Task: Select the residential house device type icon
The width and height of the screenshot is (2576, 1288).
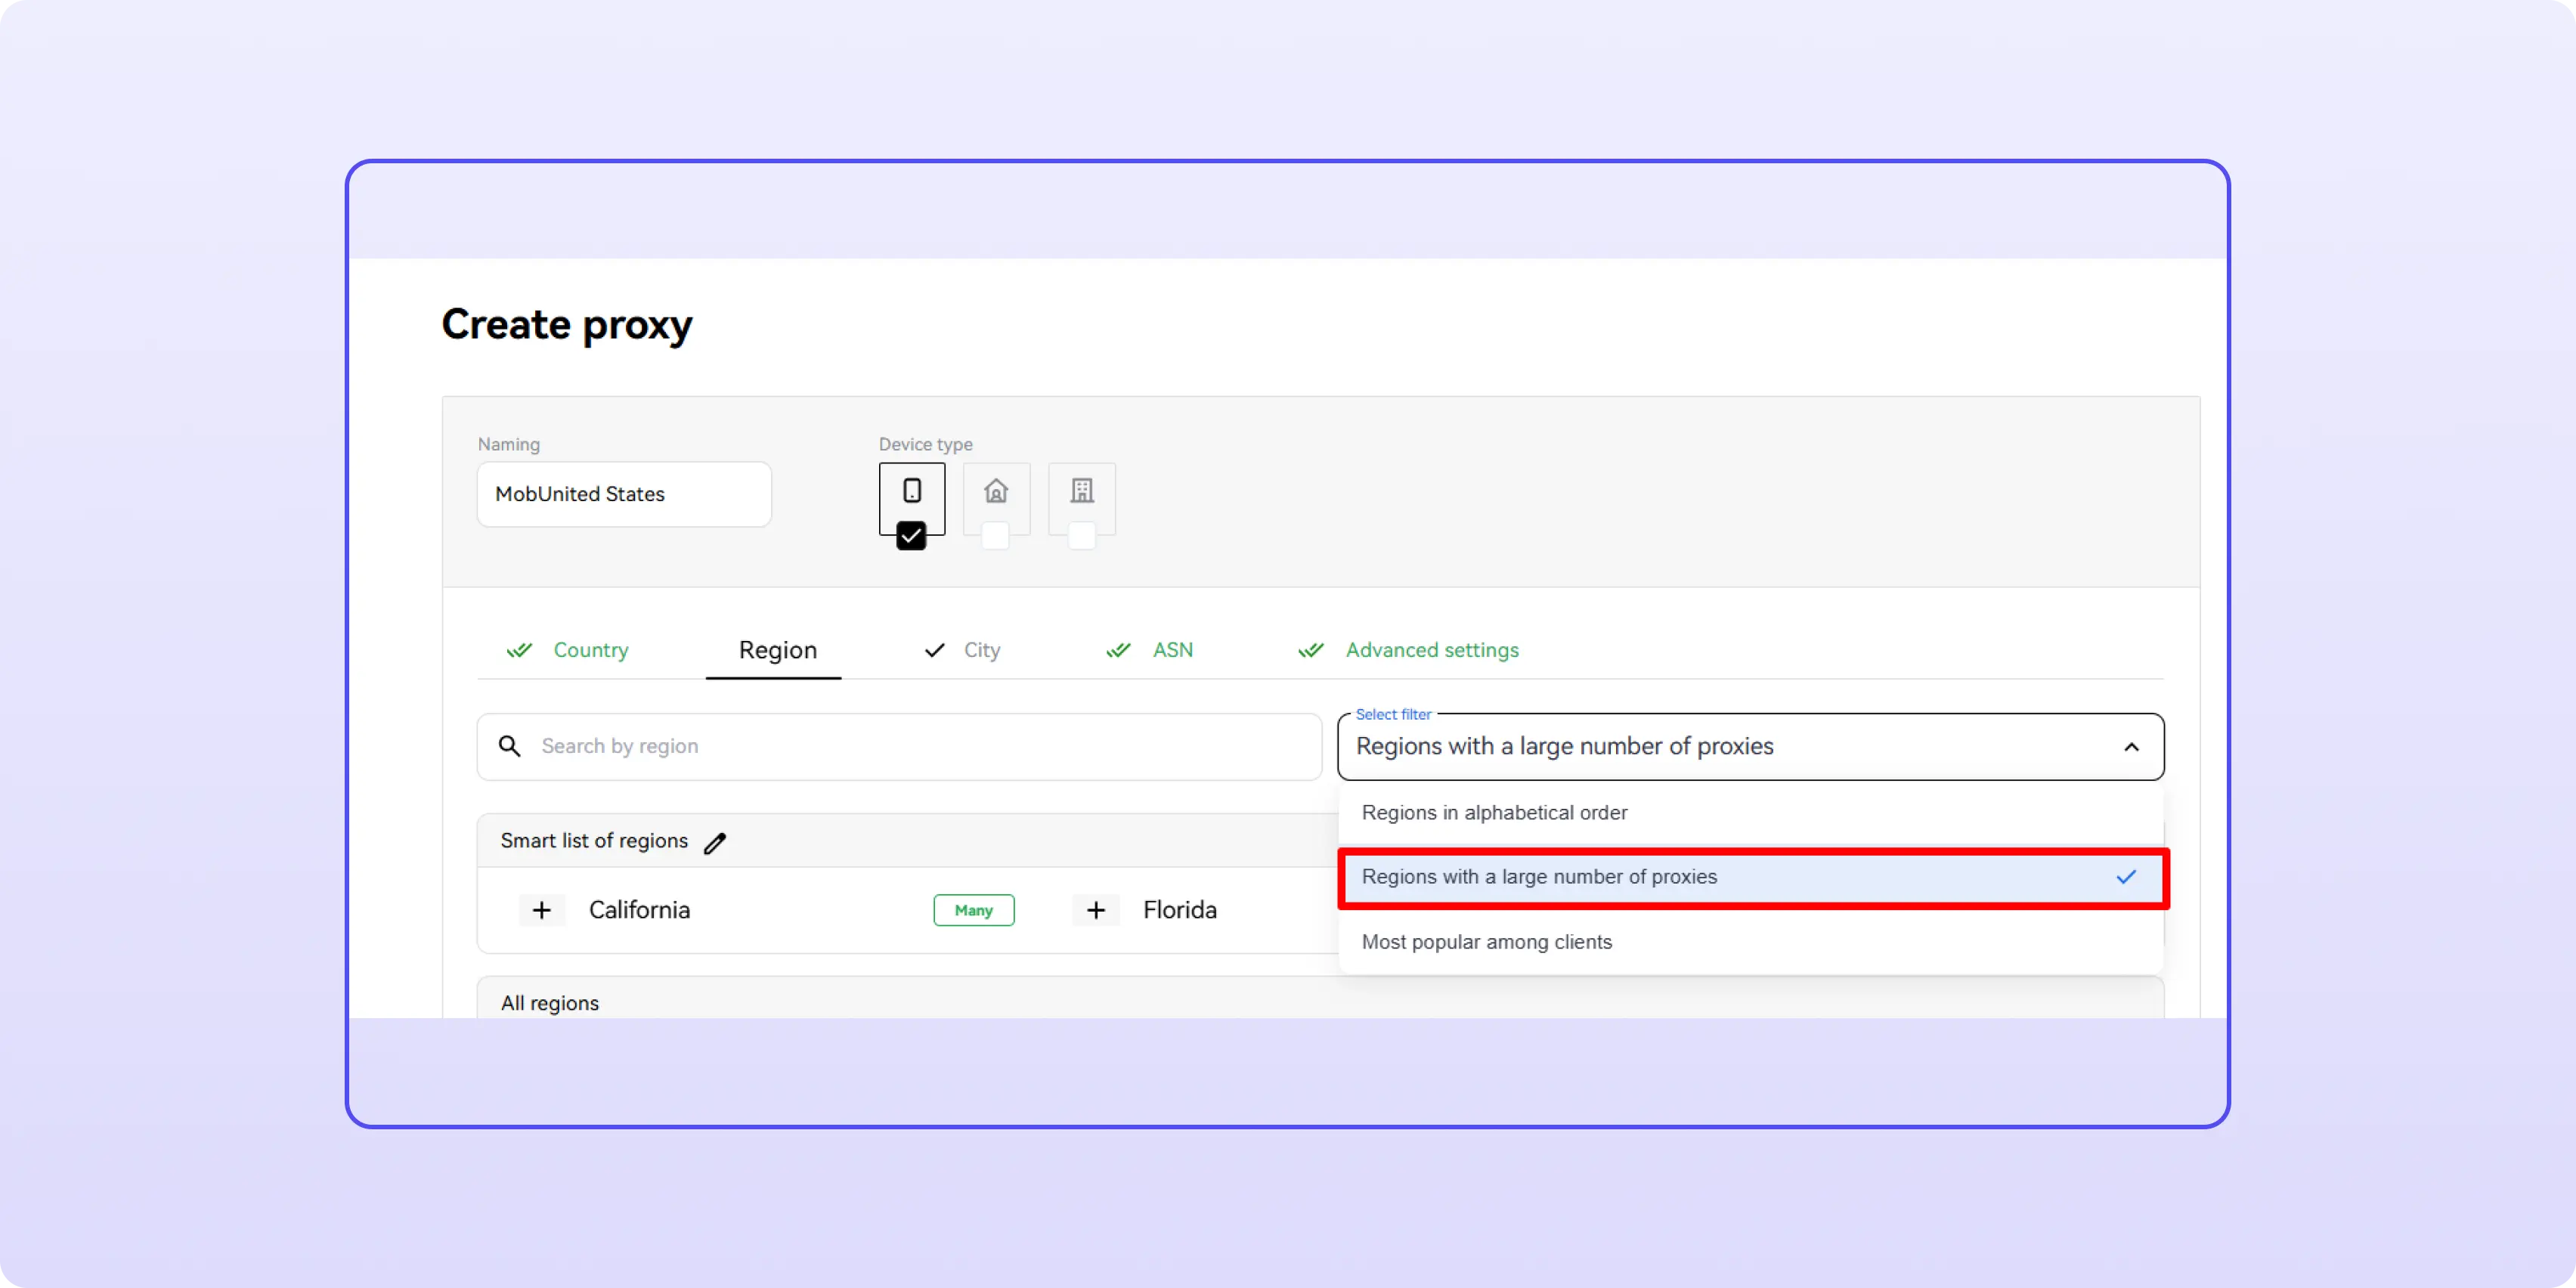Action: click(995, 491)
